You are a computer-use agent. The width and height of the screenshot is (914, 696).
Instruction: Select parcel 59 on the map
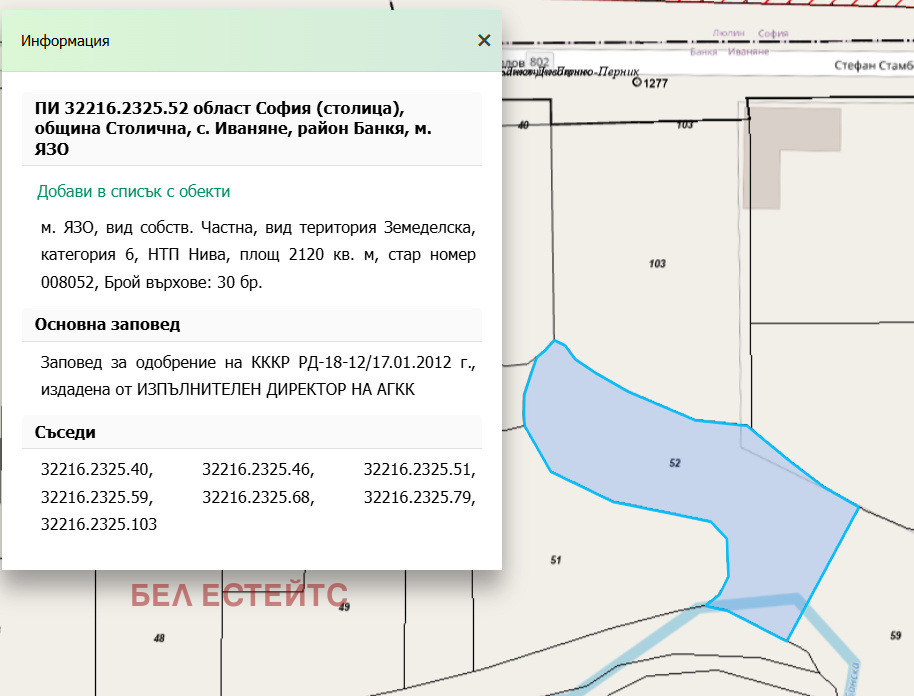point(894,635)
